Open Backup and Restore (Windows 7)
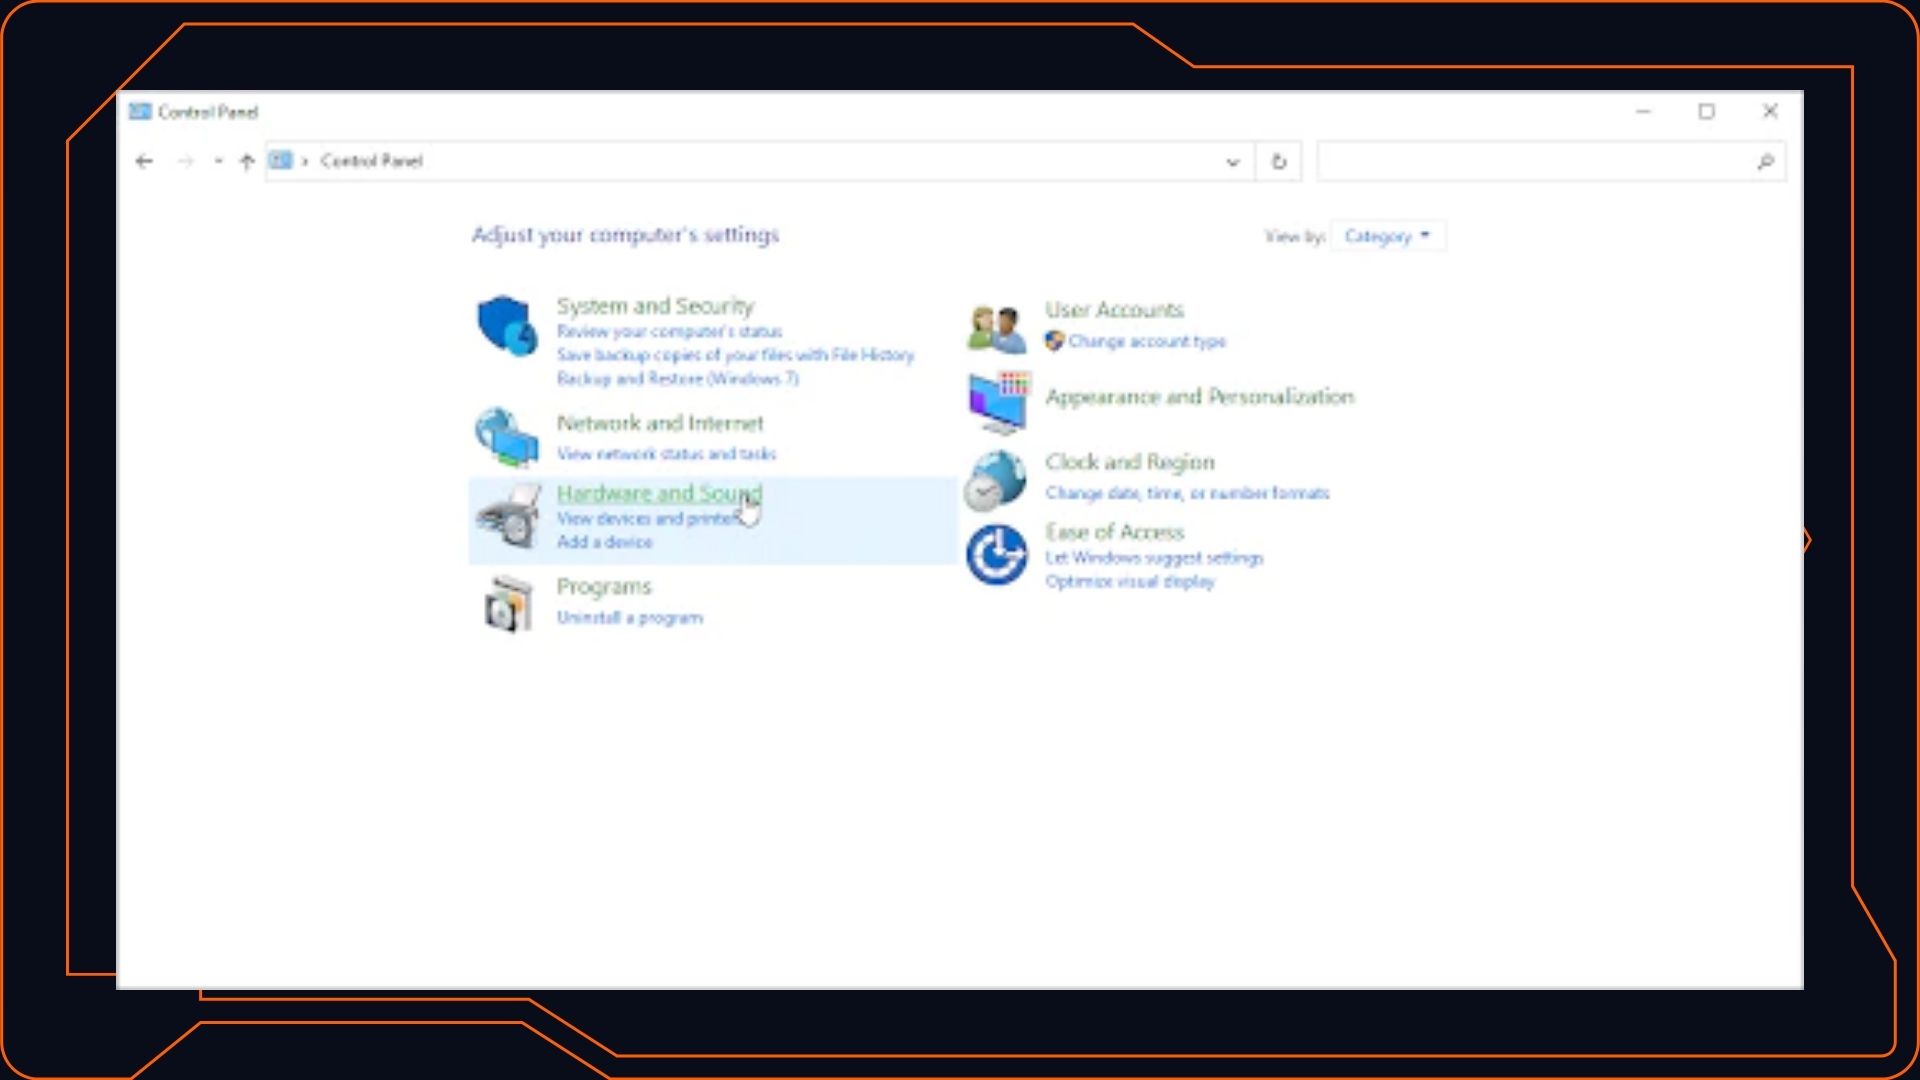 677,379
